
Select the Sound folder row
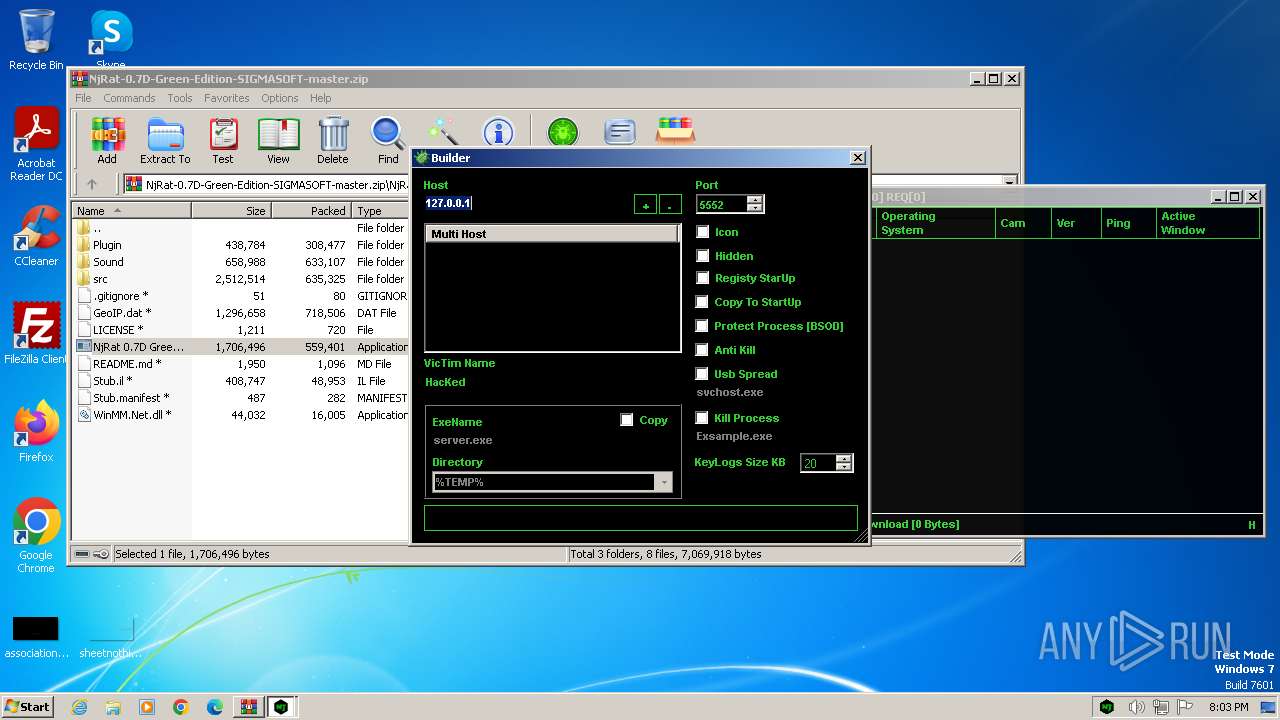point(240,262)
